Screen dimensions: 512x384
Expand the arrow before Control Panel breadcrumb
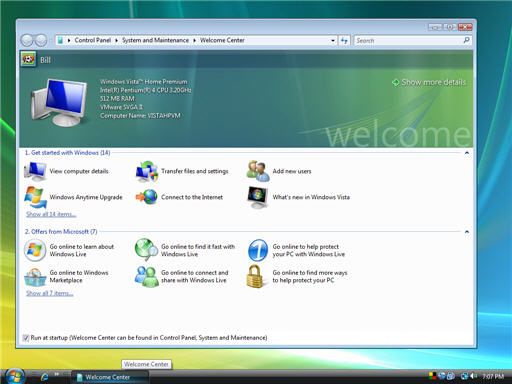tap(69, 40)
